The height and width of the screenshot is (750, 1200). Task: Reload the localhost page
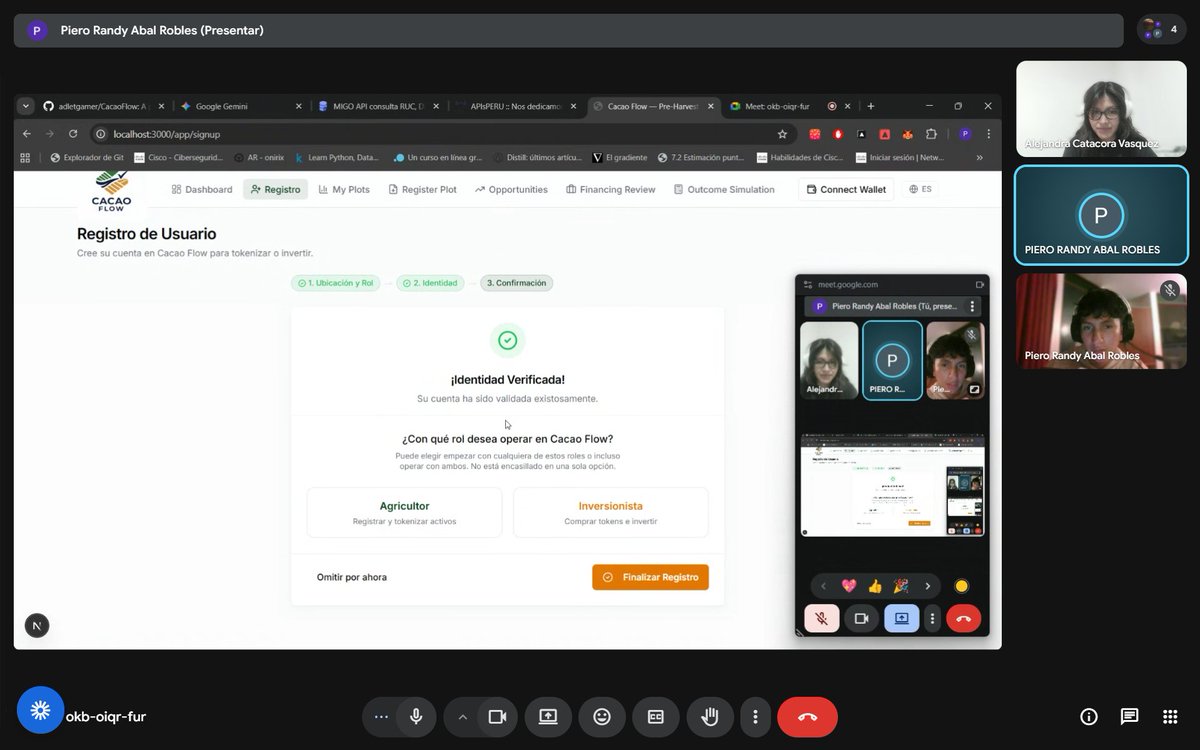coord(73,134)
